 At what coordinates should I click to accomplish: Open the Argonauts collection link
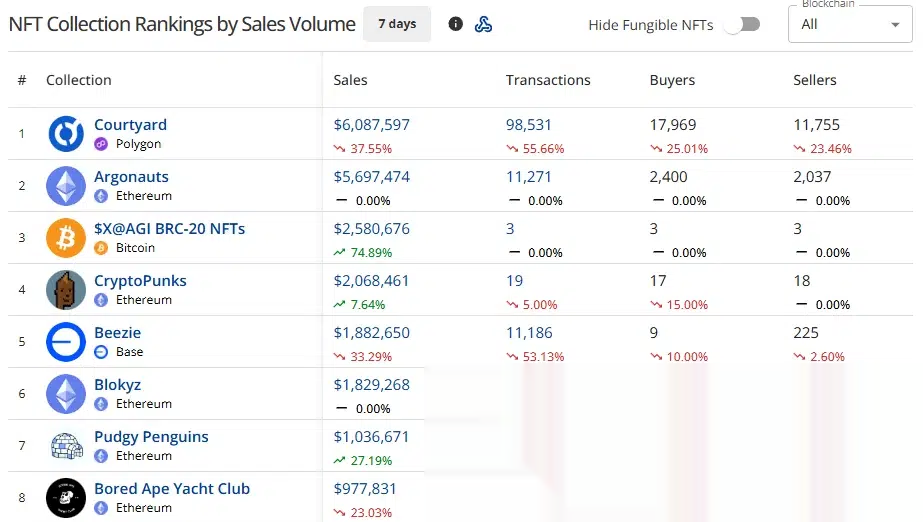(x=131, y=177)
